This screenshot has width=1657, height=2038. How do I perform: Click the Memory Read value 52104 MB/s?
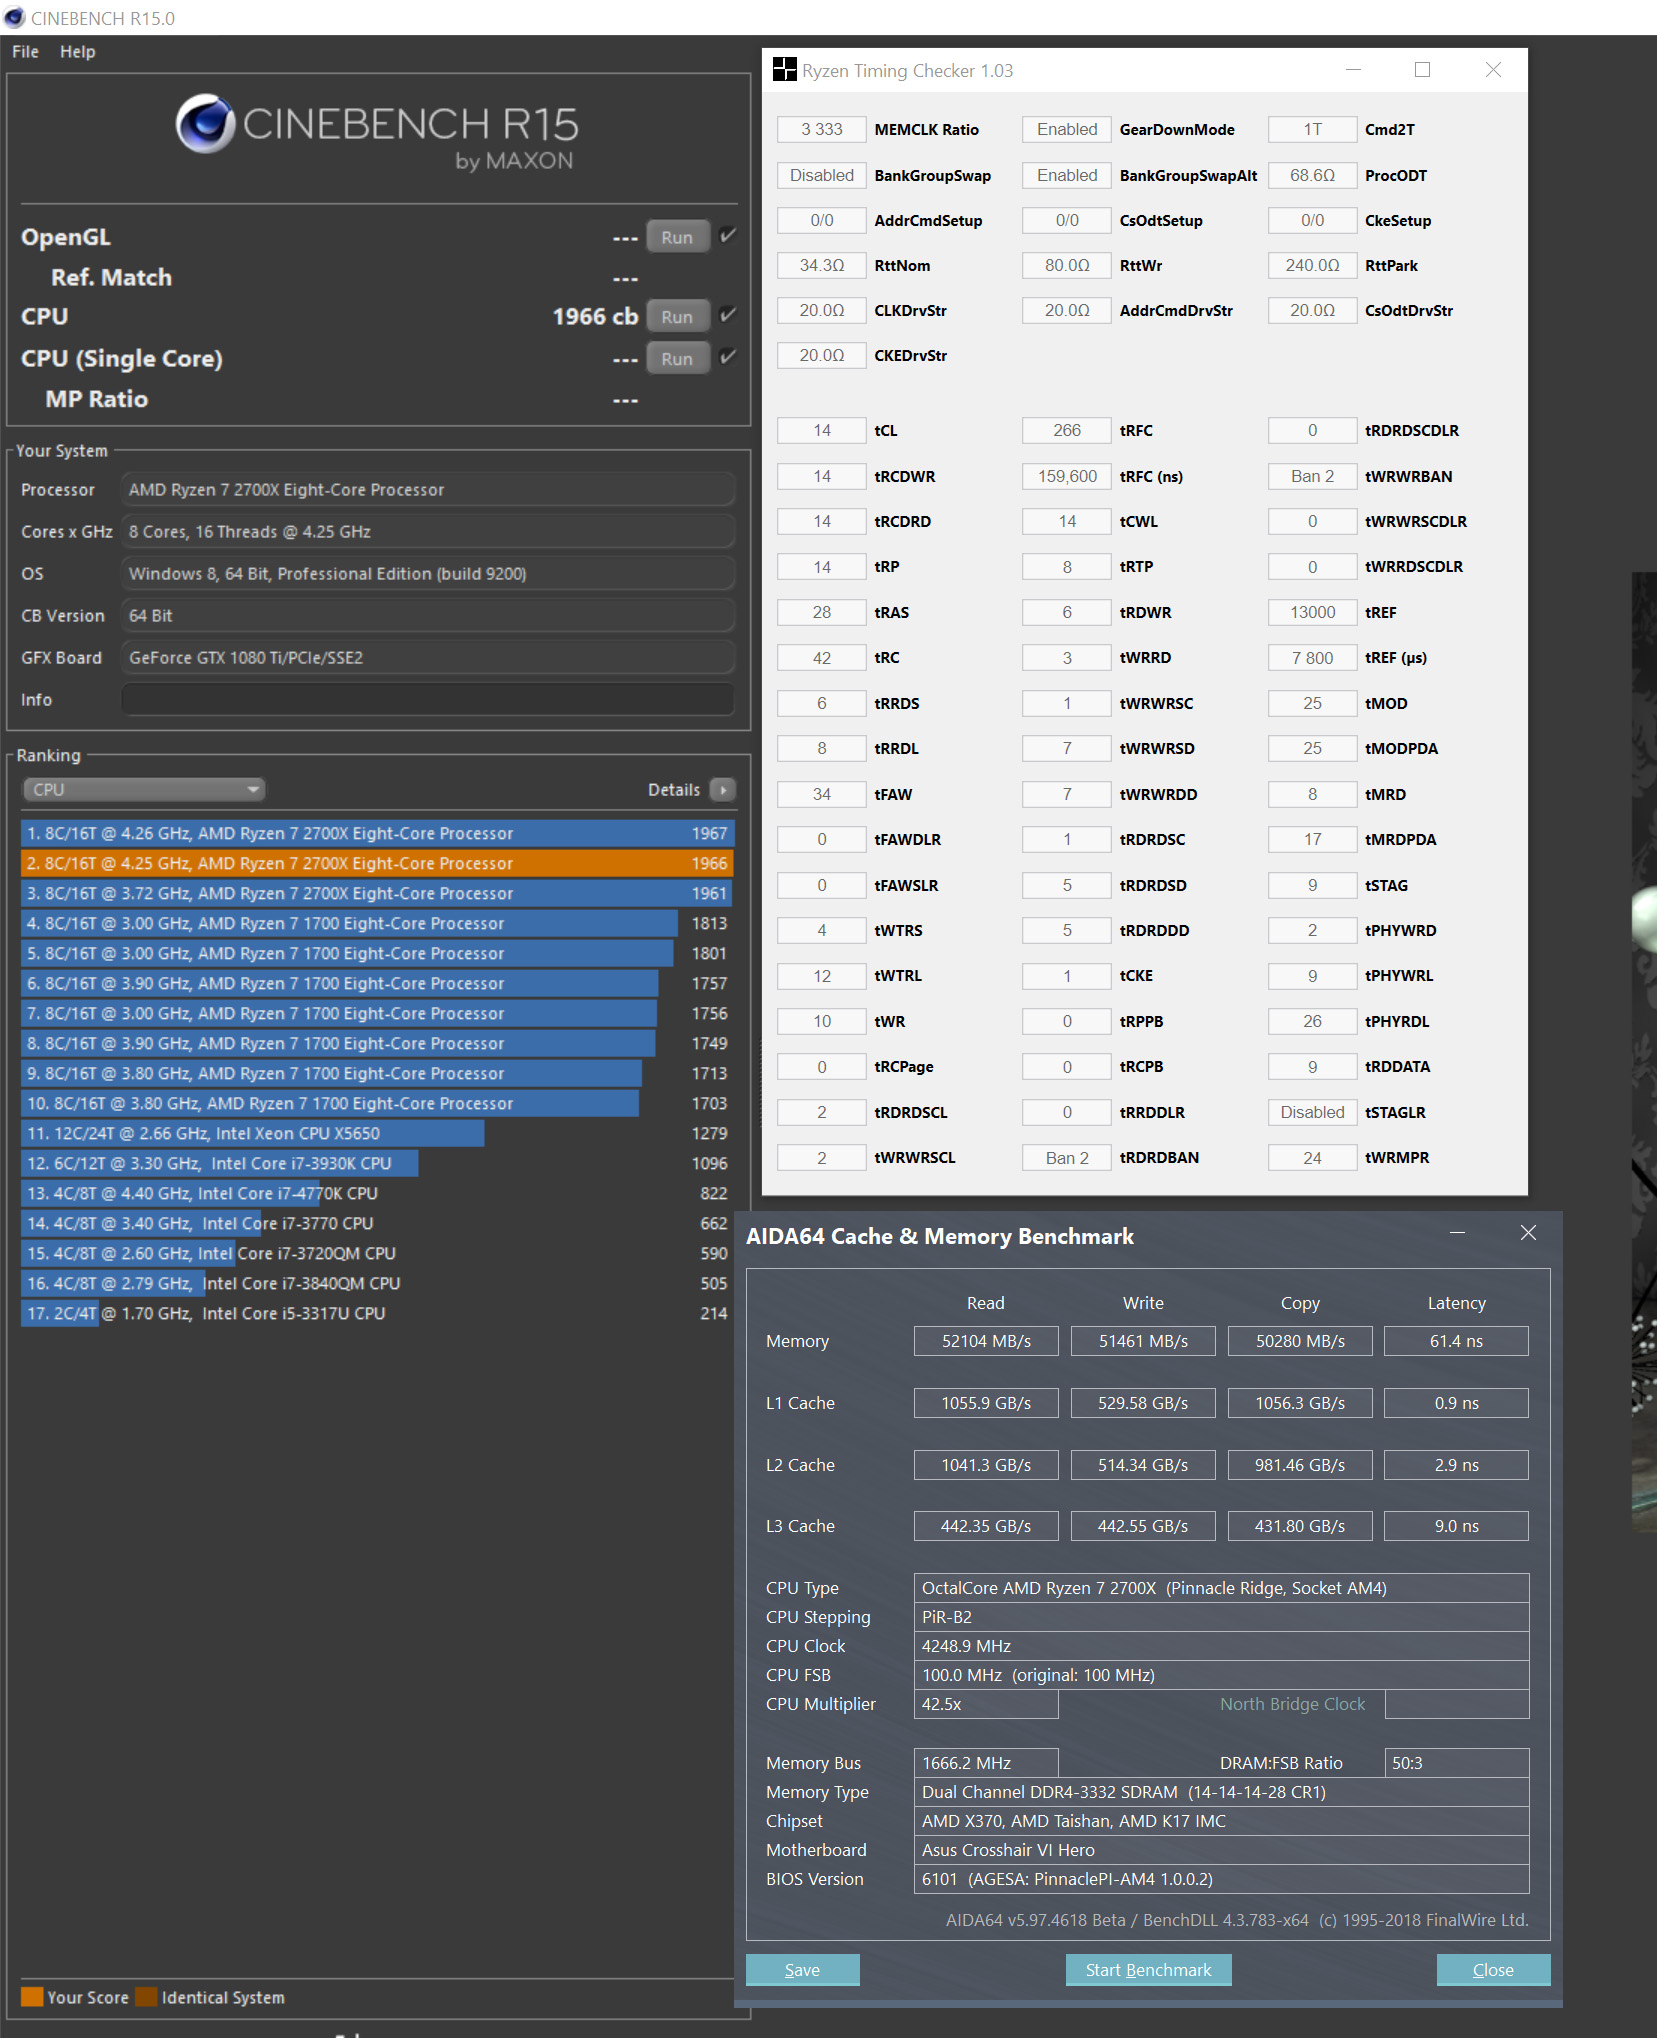point(986,1341)
